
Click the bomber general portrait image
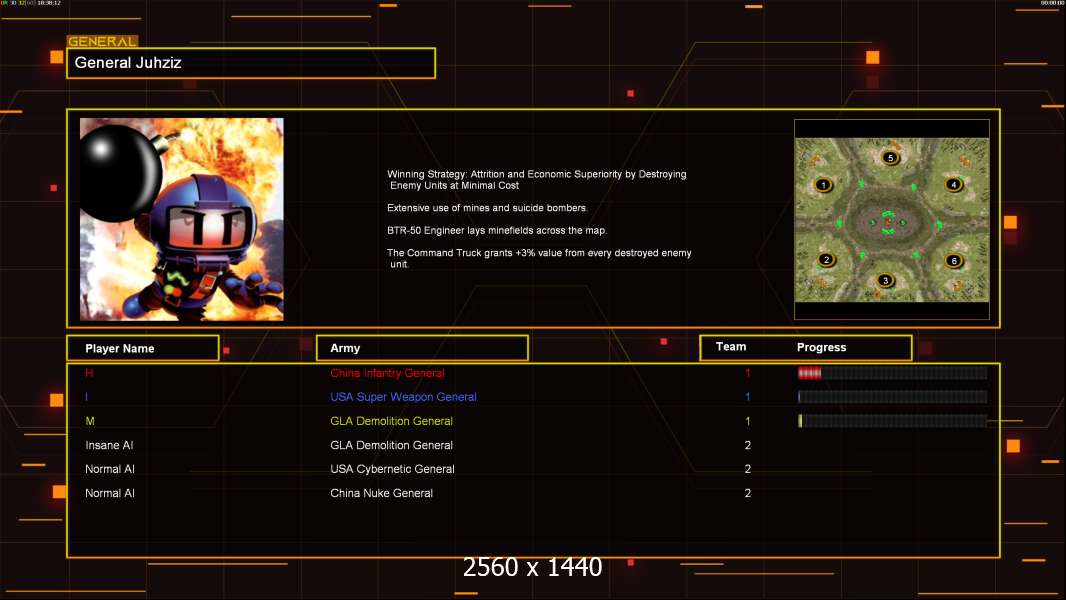click(182, 219)
